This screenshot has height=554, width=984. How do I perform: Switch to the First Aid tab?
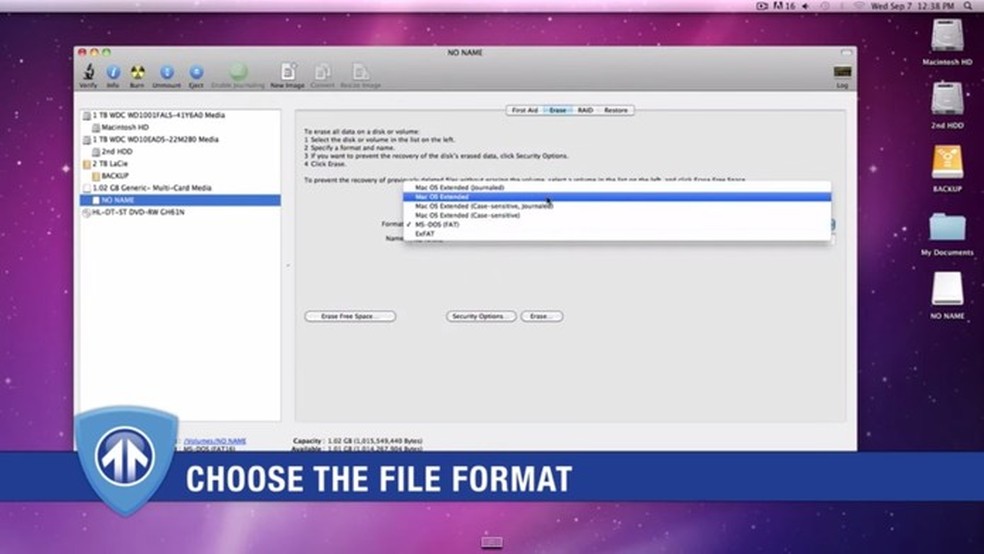(x=525, y=110)
